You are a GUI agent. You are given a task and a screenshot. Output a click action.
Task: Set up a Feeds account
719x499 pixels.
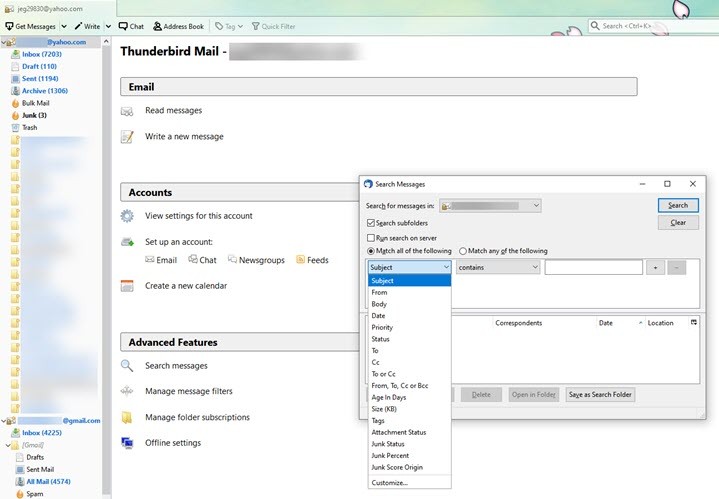click(312, 260)
